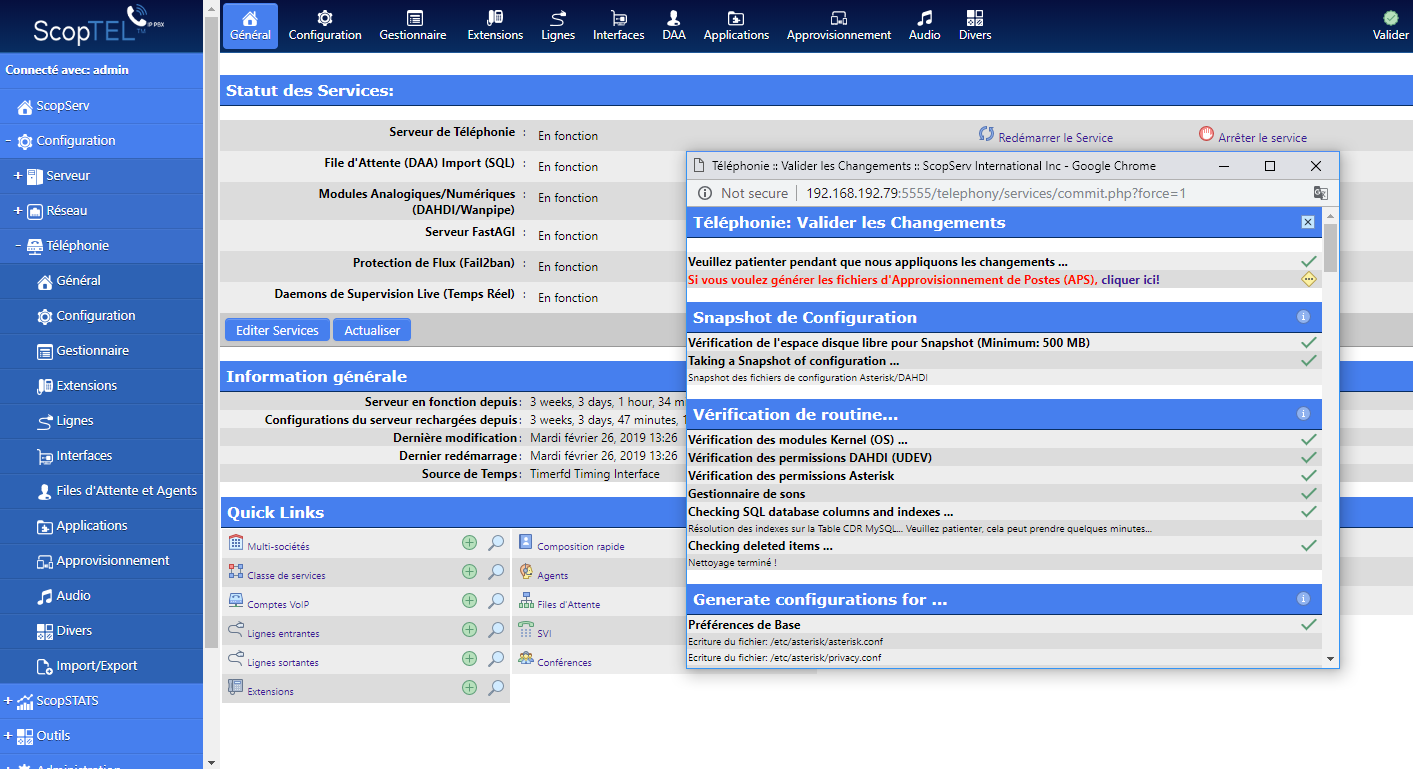Click the info icon in Snapshot de Configuration header
This screenshot has height=769, width=1413.
(x=1303, y=317)
